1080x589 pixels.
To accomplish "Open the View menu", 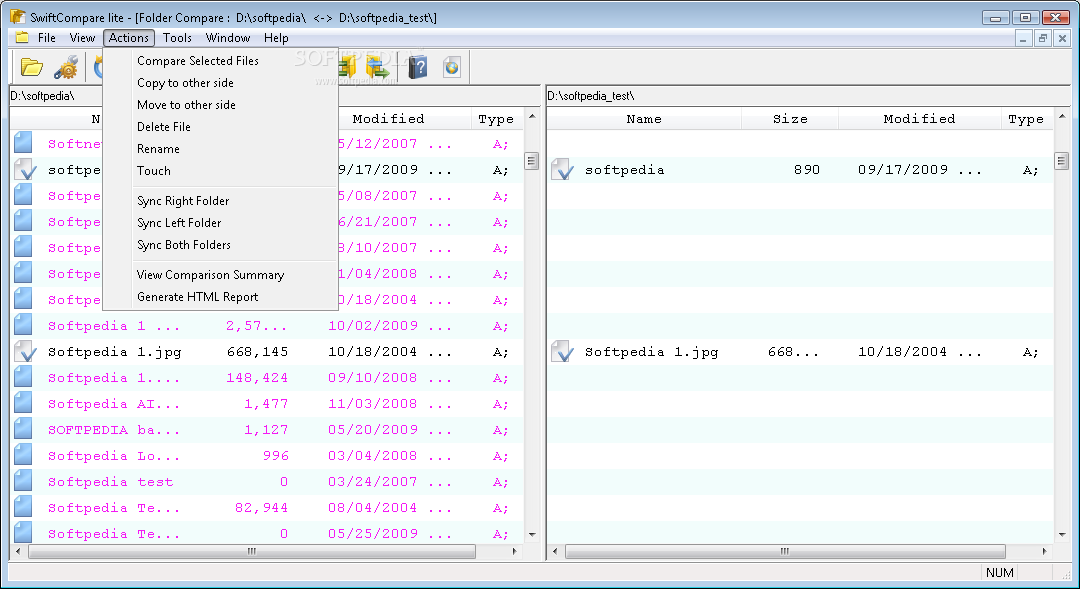I will click(82, 38).
